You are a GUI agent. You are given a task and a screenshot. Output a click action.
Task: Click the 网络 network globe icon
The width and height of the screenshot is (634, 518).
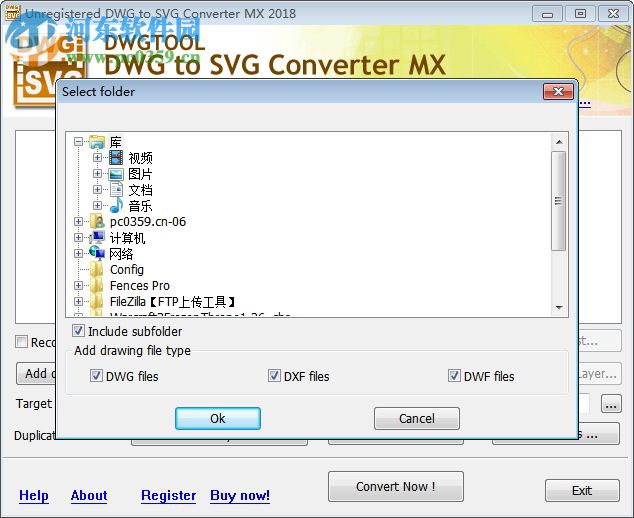coord(97,253)
